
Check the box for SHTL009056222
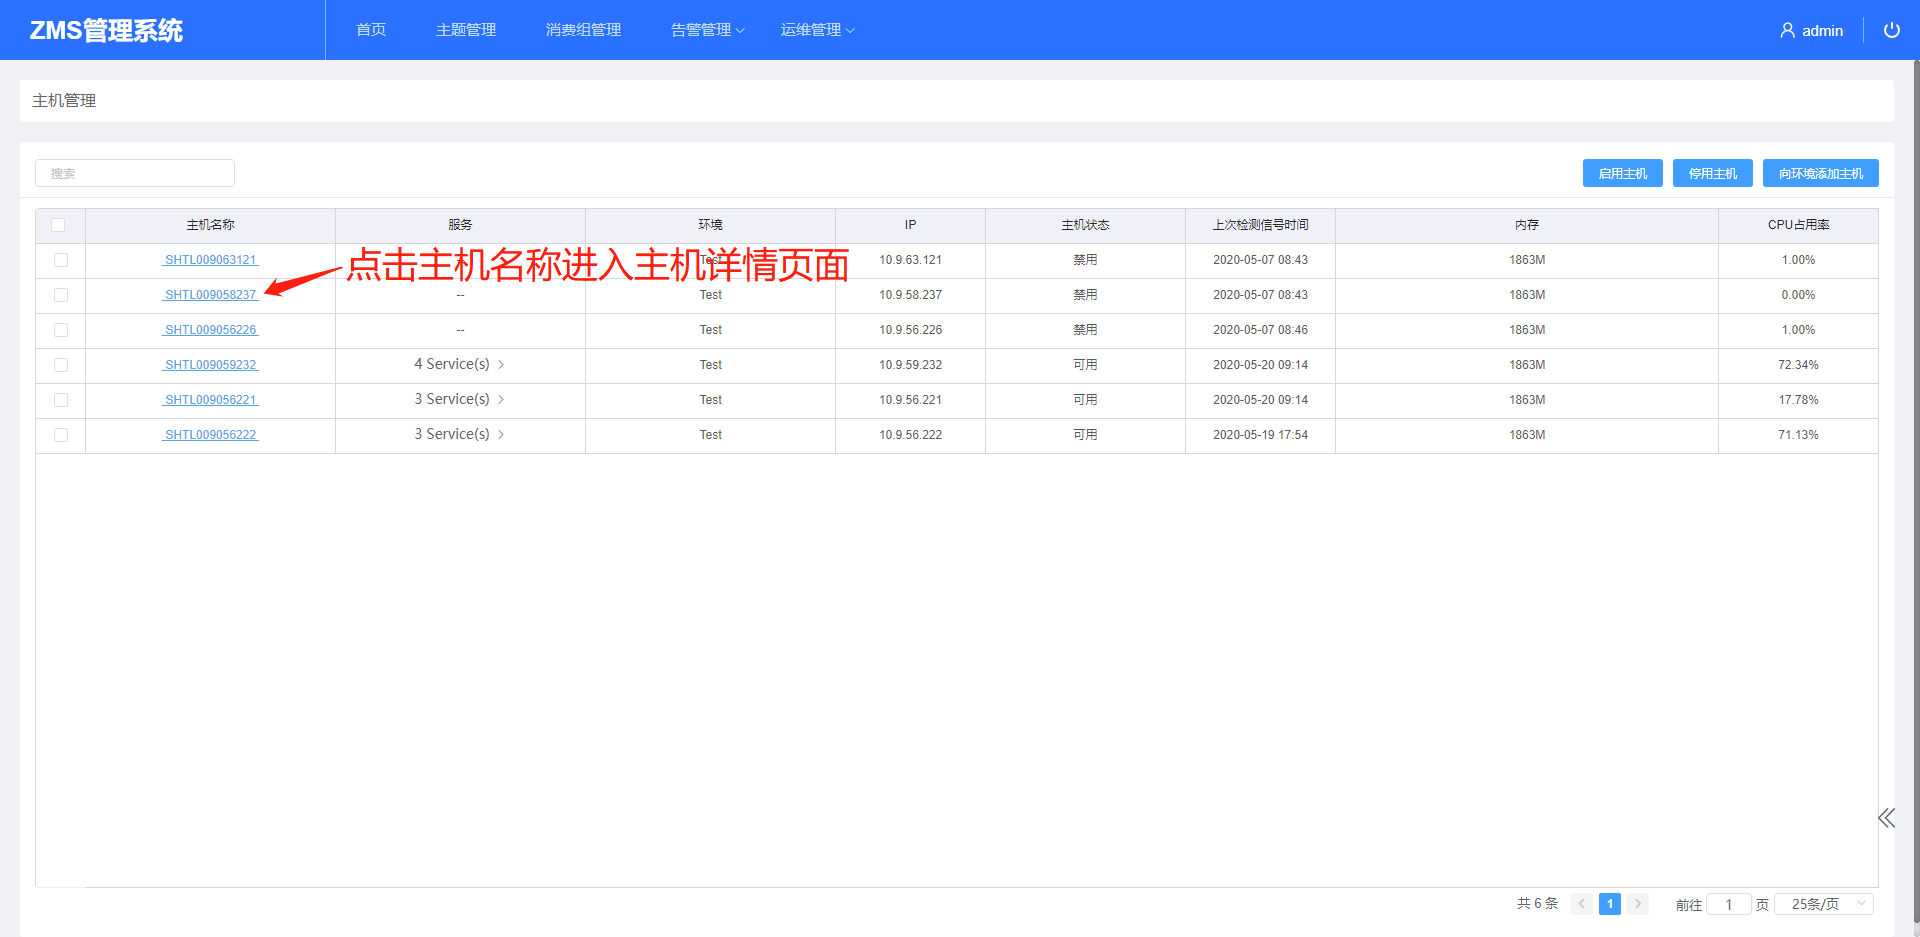click(x=61, y=435)
